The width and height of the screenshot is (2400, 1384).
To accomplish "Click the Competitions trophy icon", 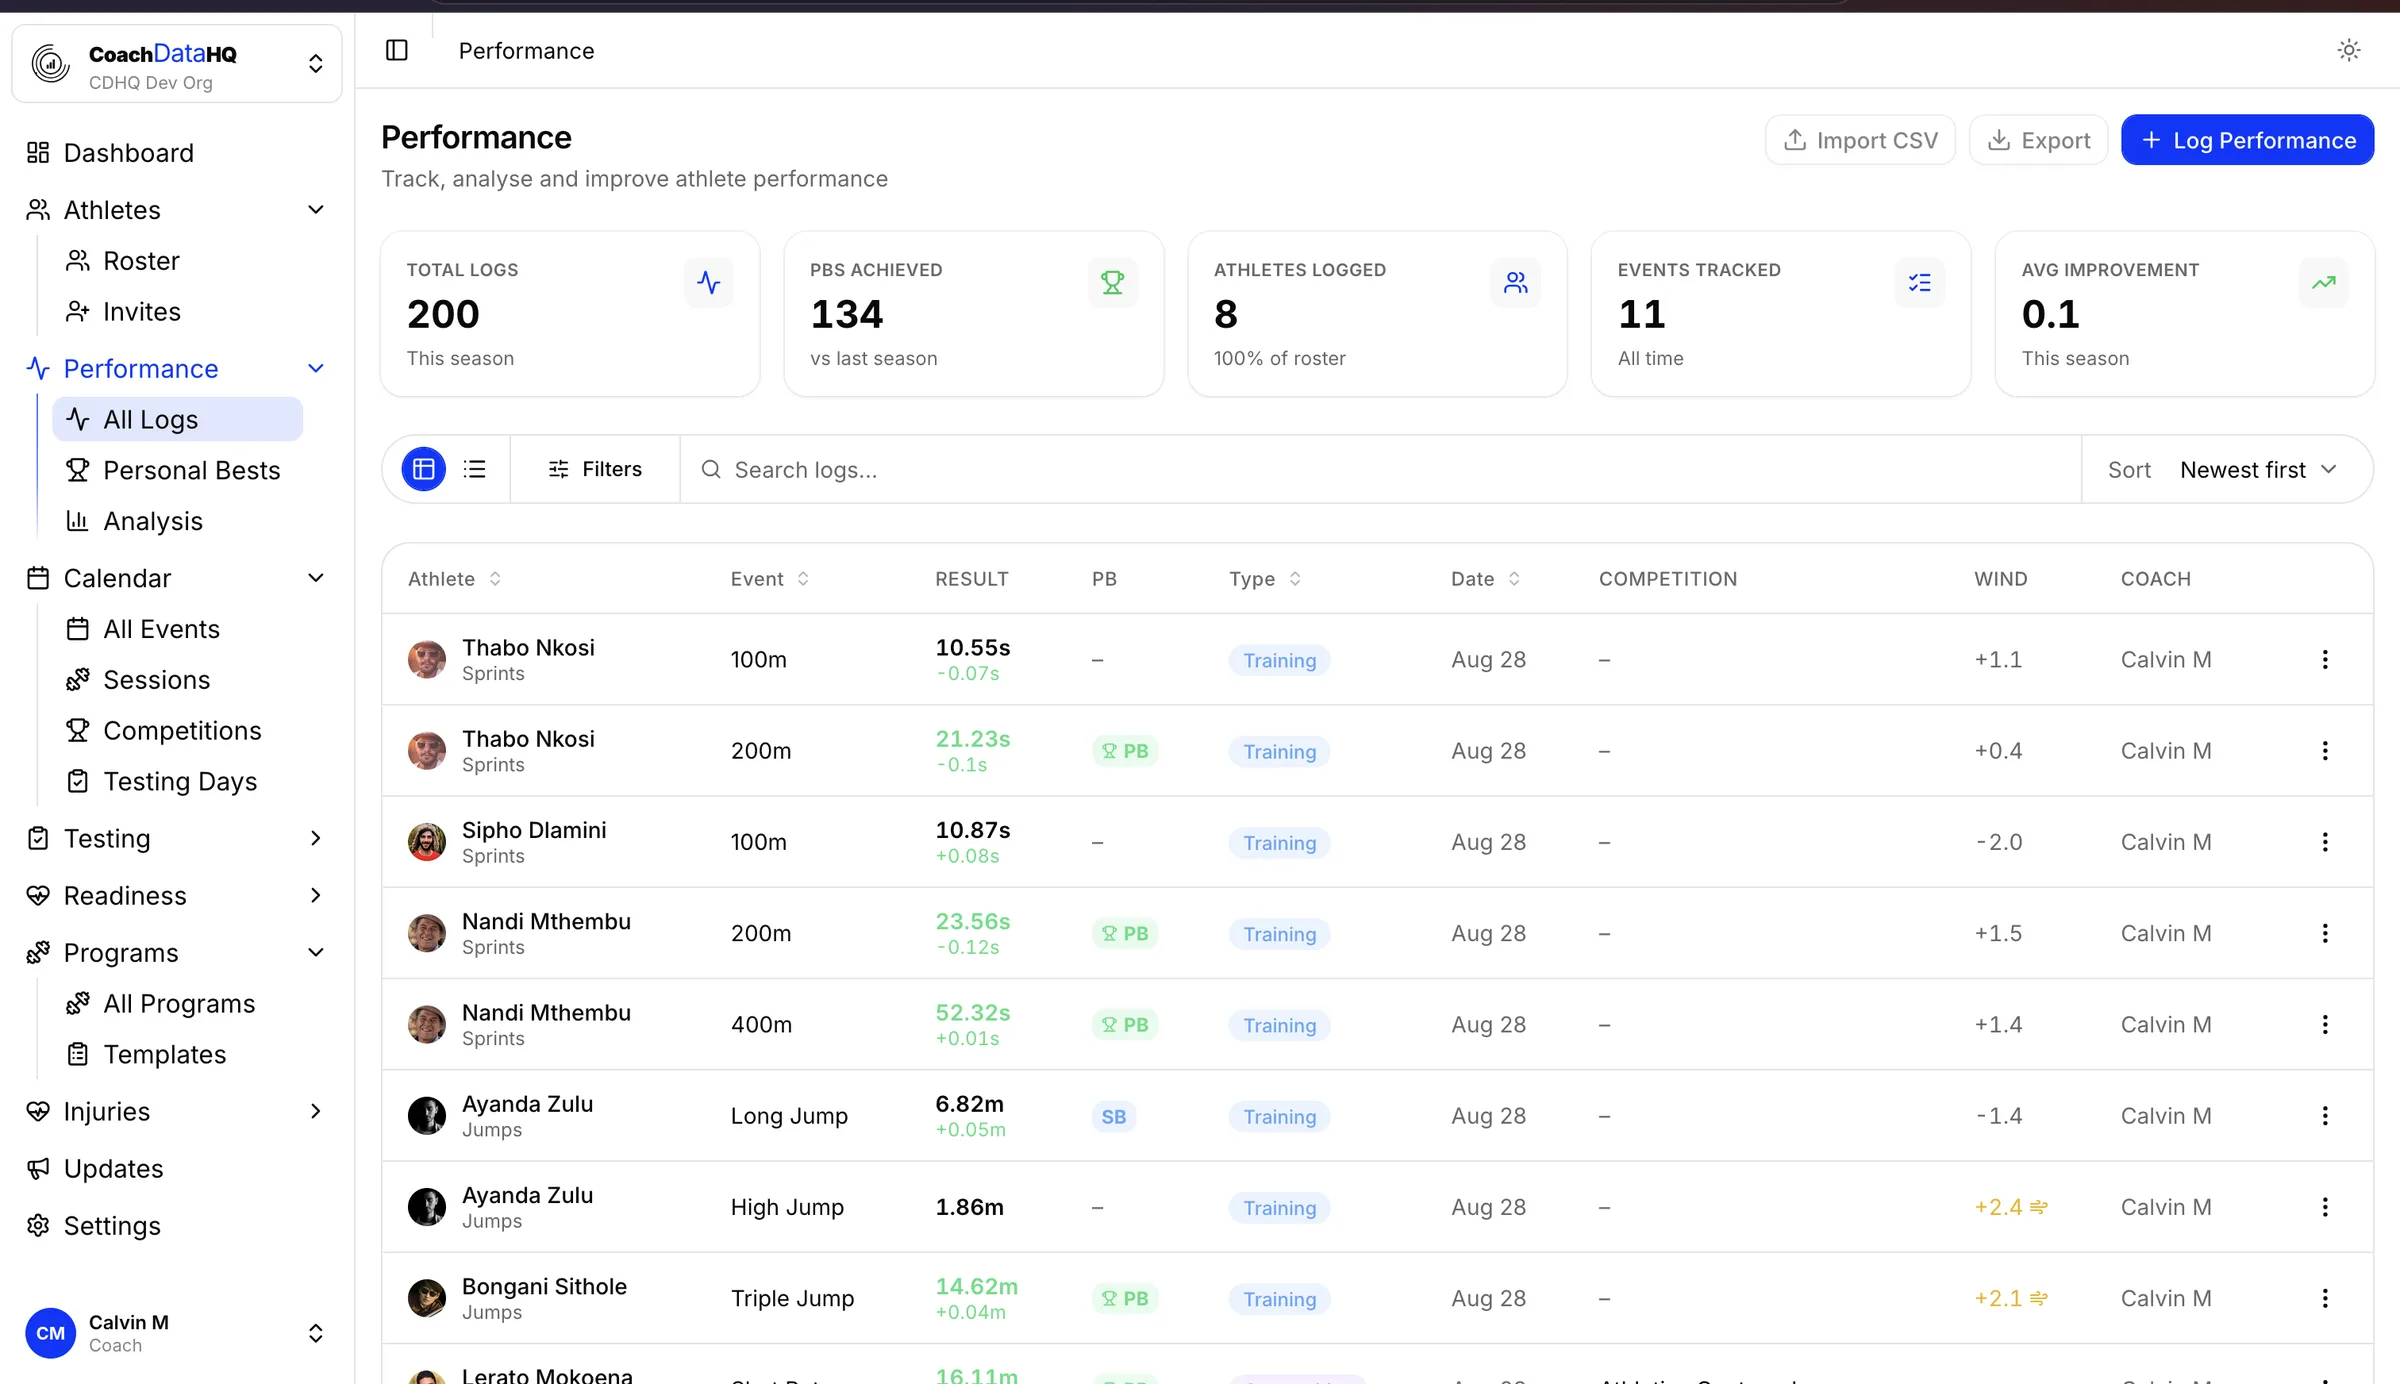I will tap(78, 731).
